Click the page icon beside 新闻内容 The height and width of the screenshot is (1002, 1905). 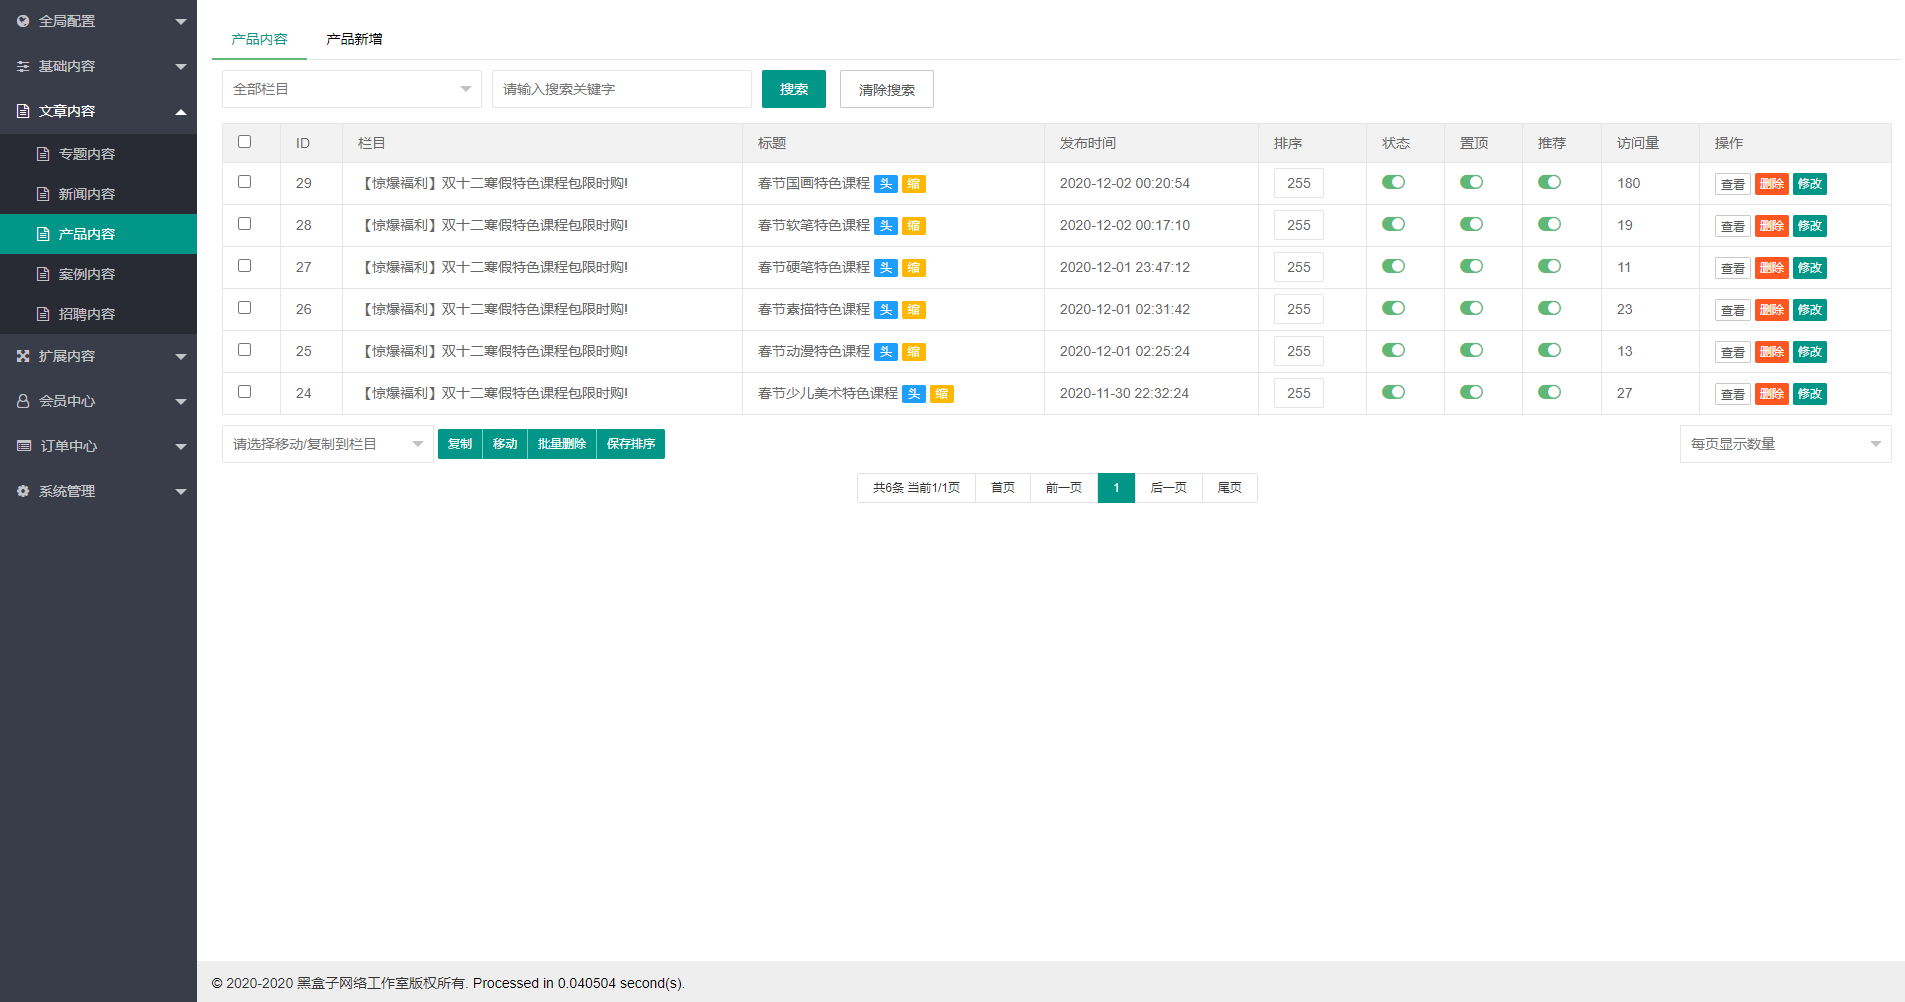(43, 194)
